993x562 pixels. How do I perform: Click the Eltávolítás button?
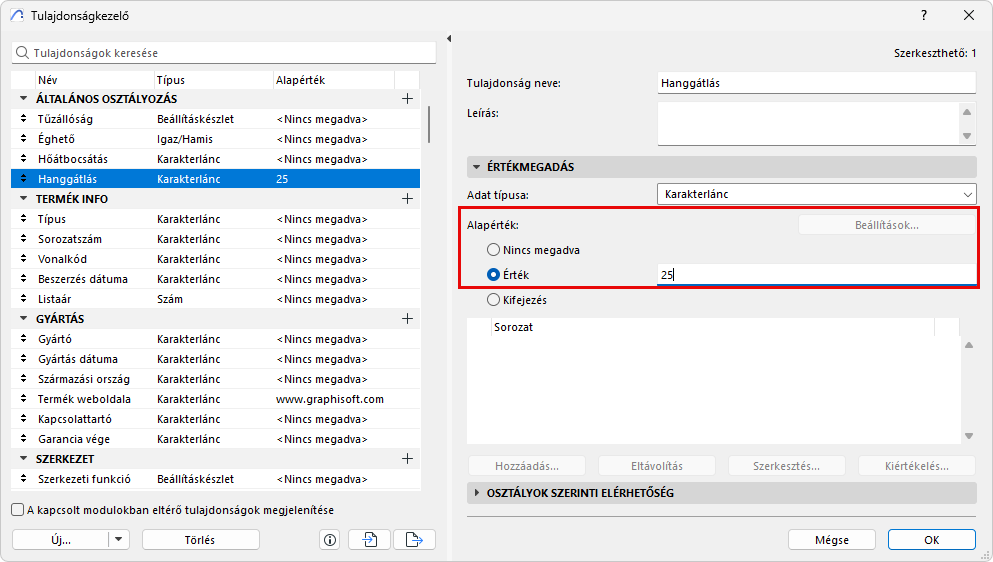657,466
